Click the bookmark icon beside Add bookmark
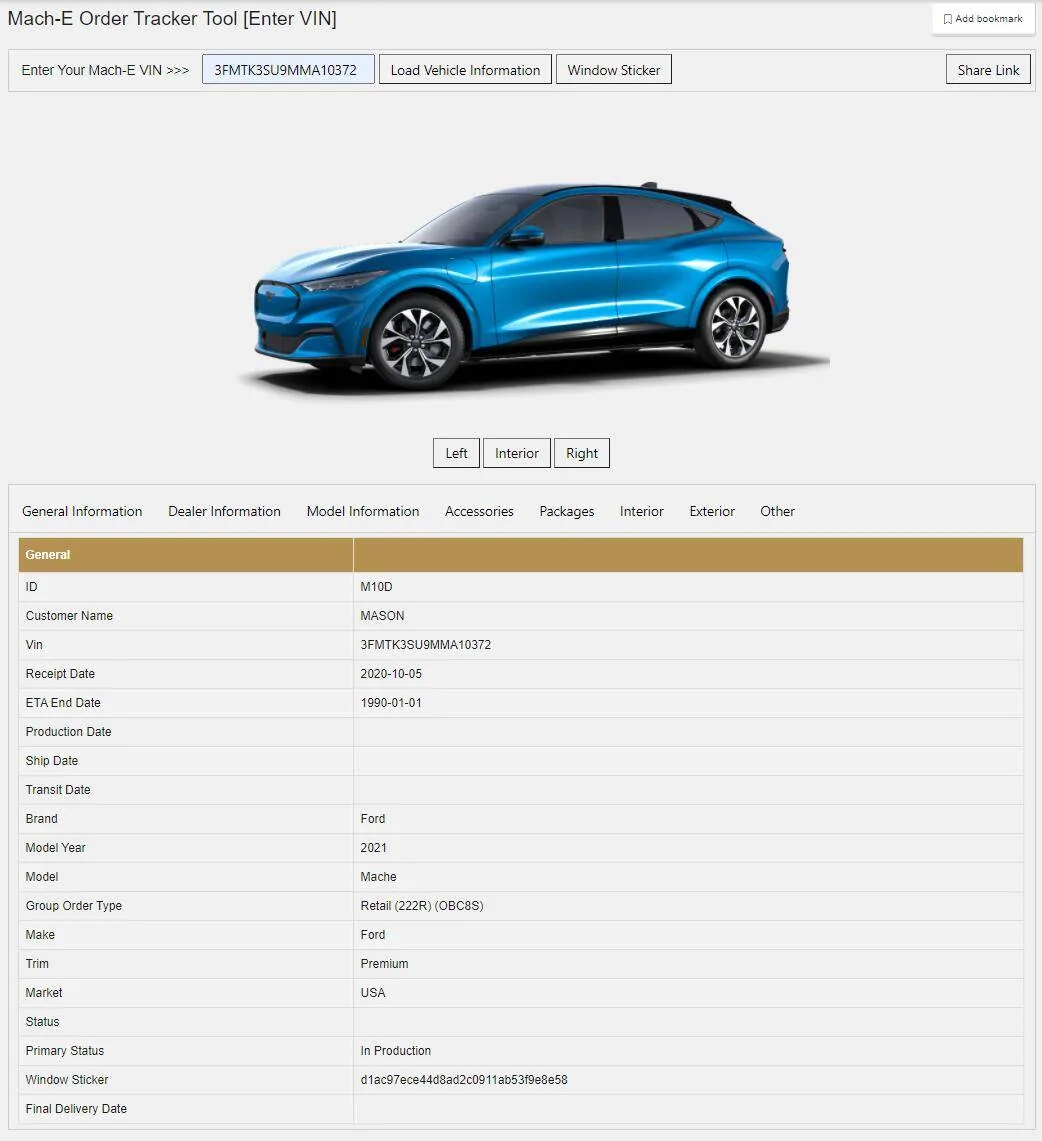This screenshot has width=1042, height=1141. [x=947, y=19]
